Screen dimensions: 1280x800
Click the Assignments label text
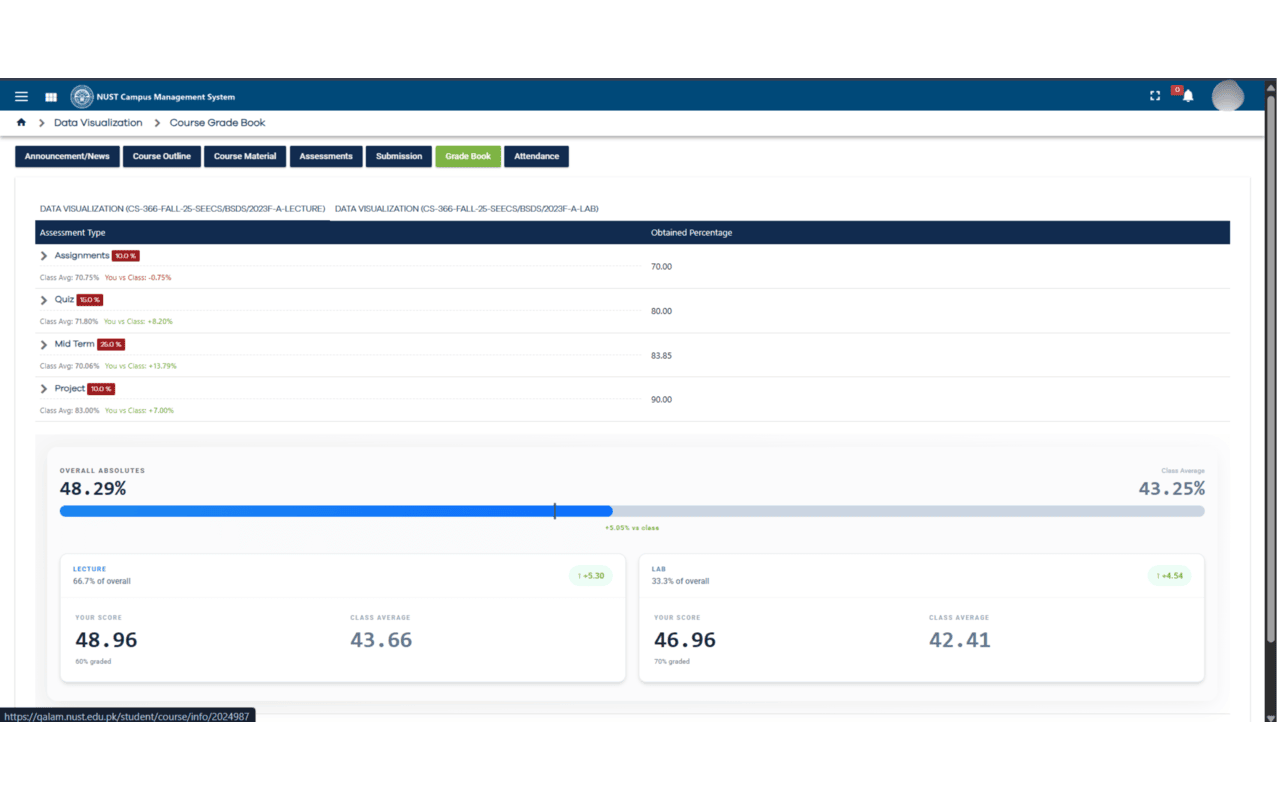point(82,256)
